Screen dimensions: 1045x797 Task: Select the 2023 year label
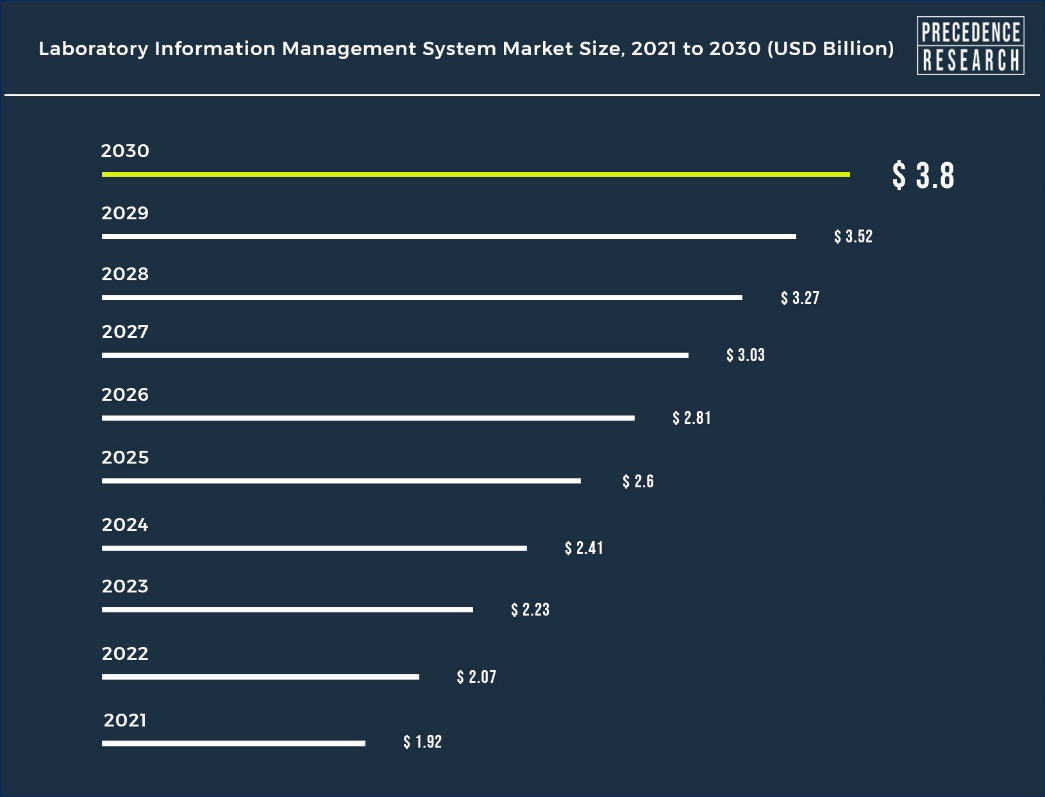[x=125, y=586]
